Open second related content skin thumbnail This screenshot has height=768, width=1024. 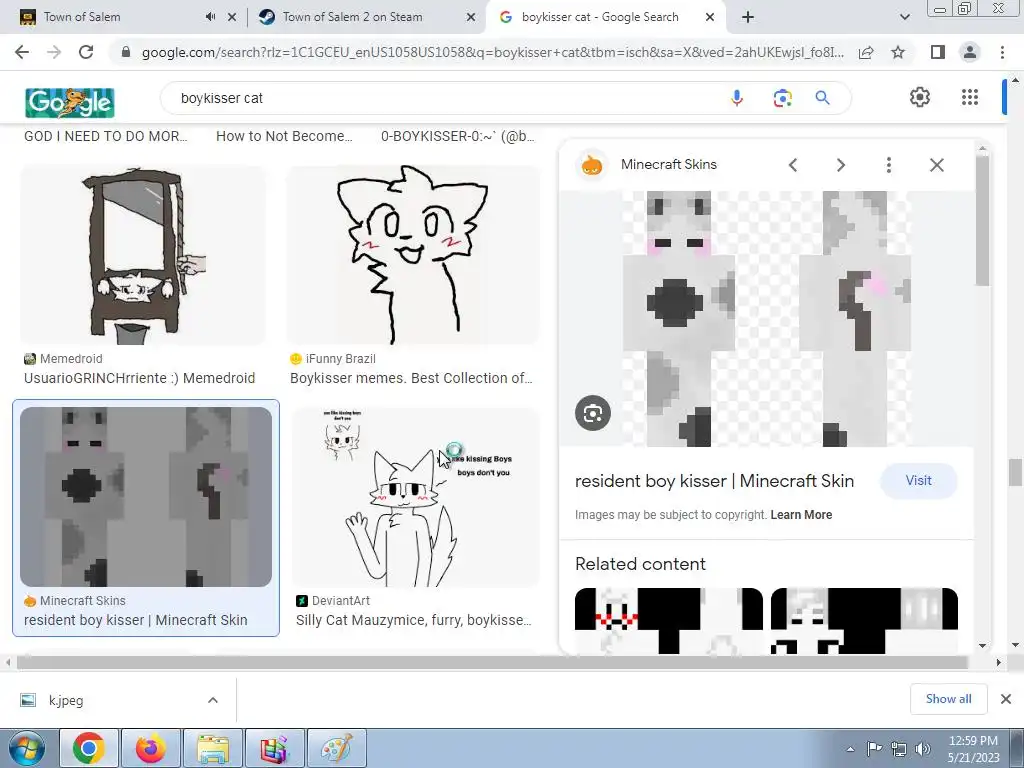[864, 621]
